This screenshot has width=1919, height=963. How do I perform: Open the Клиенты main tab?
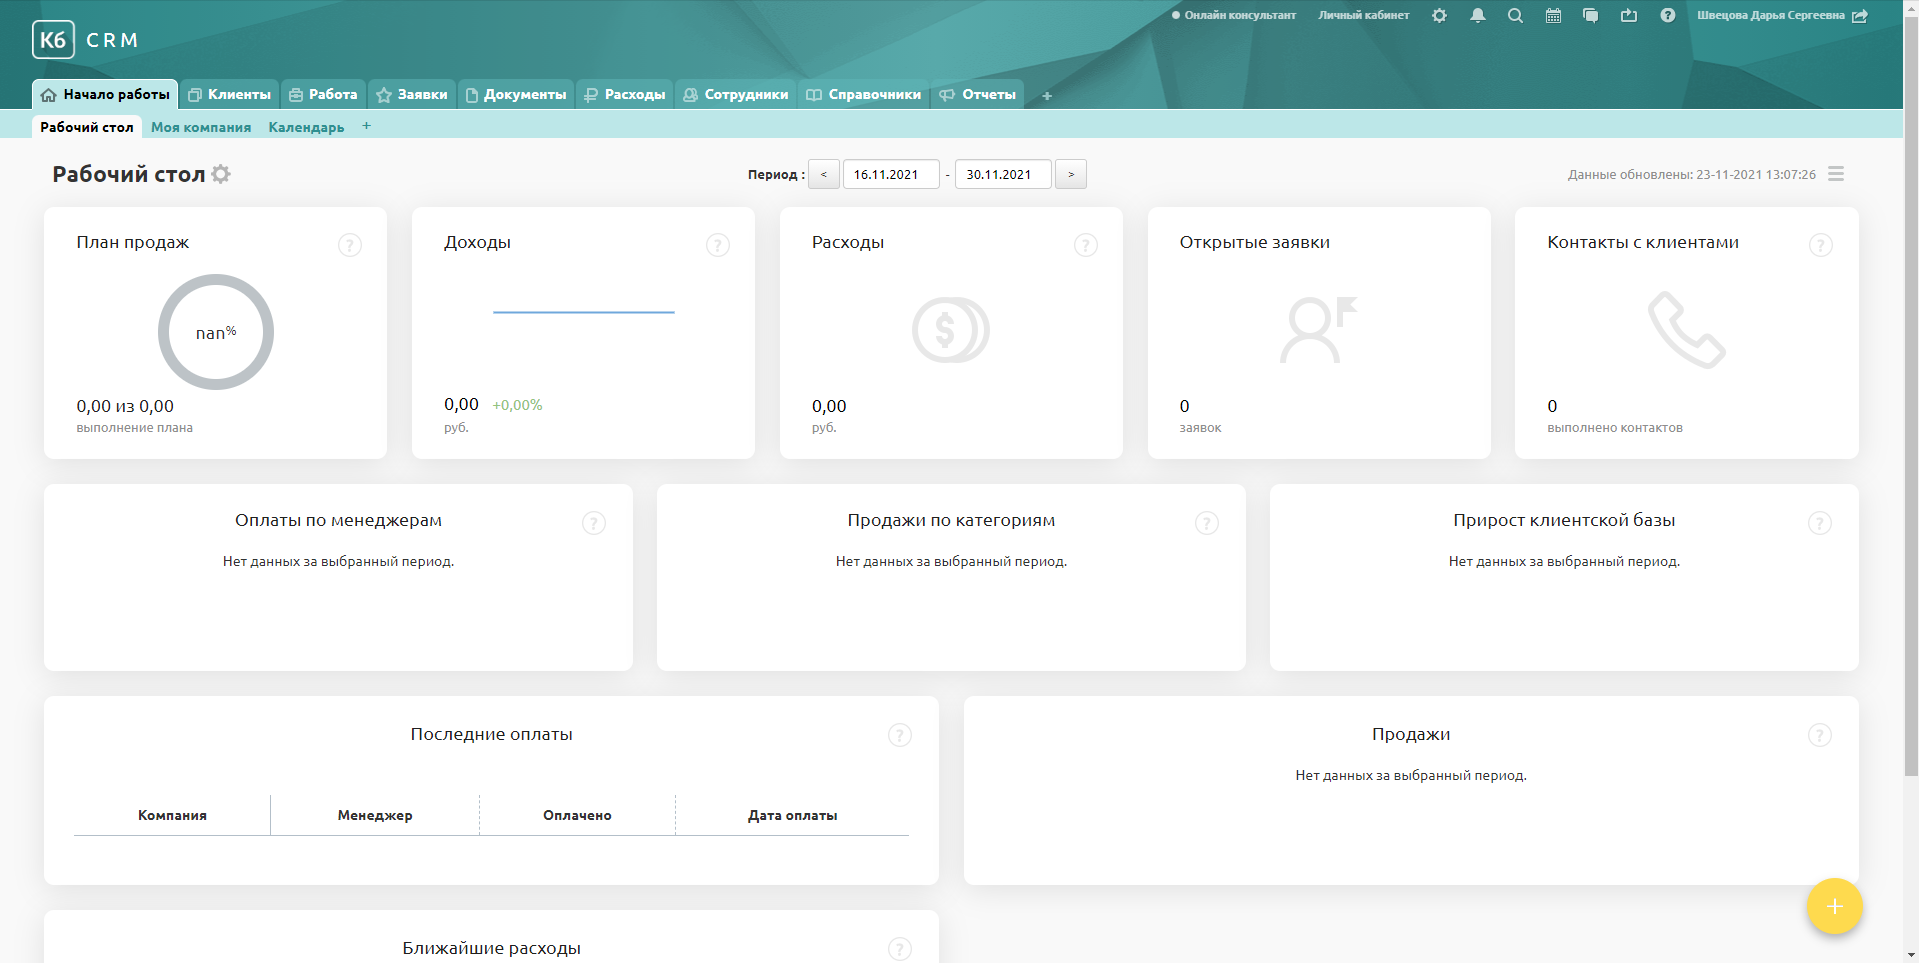[x=230, y=94]
